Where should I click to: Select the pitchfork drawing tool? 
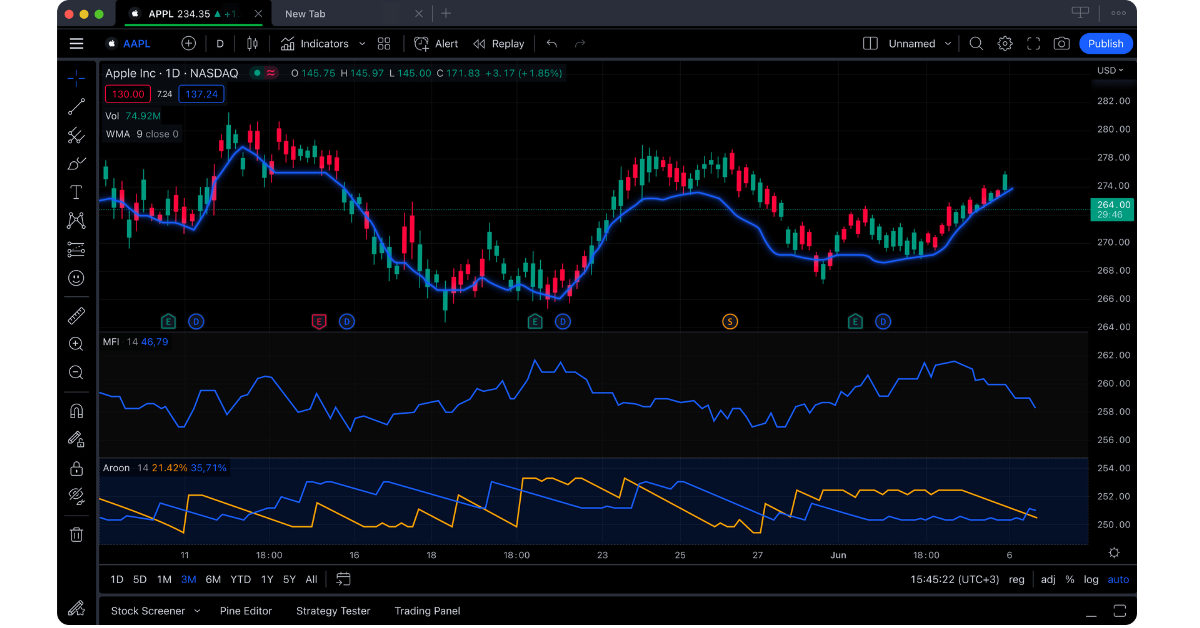tap(76, 135)
